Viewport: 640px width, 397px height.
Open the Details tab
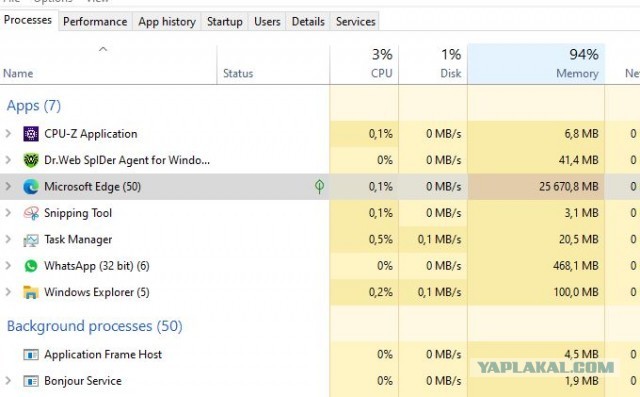click(308, 22)
